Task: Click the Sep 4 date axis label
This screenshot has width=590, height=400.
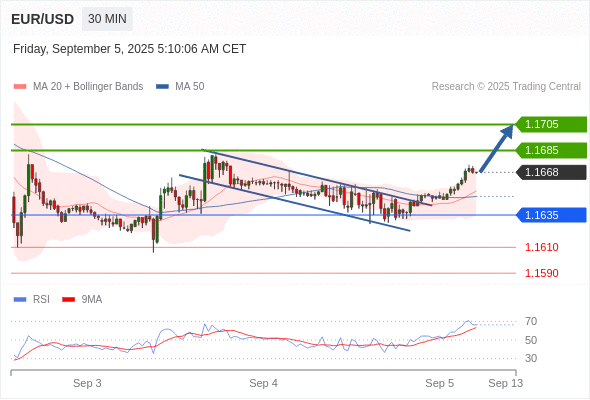Action: click(x=263, y=383)
